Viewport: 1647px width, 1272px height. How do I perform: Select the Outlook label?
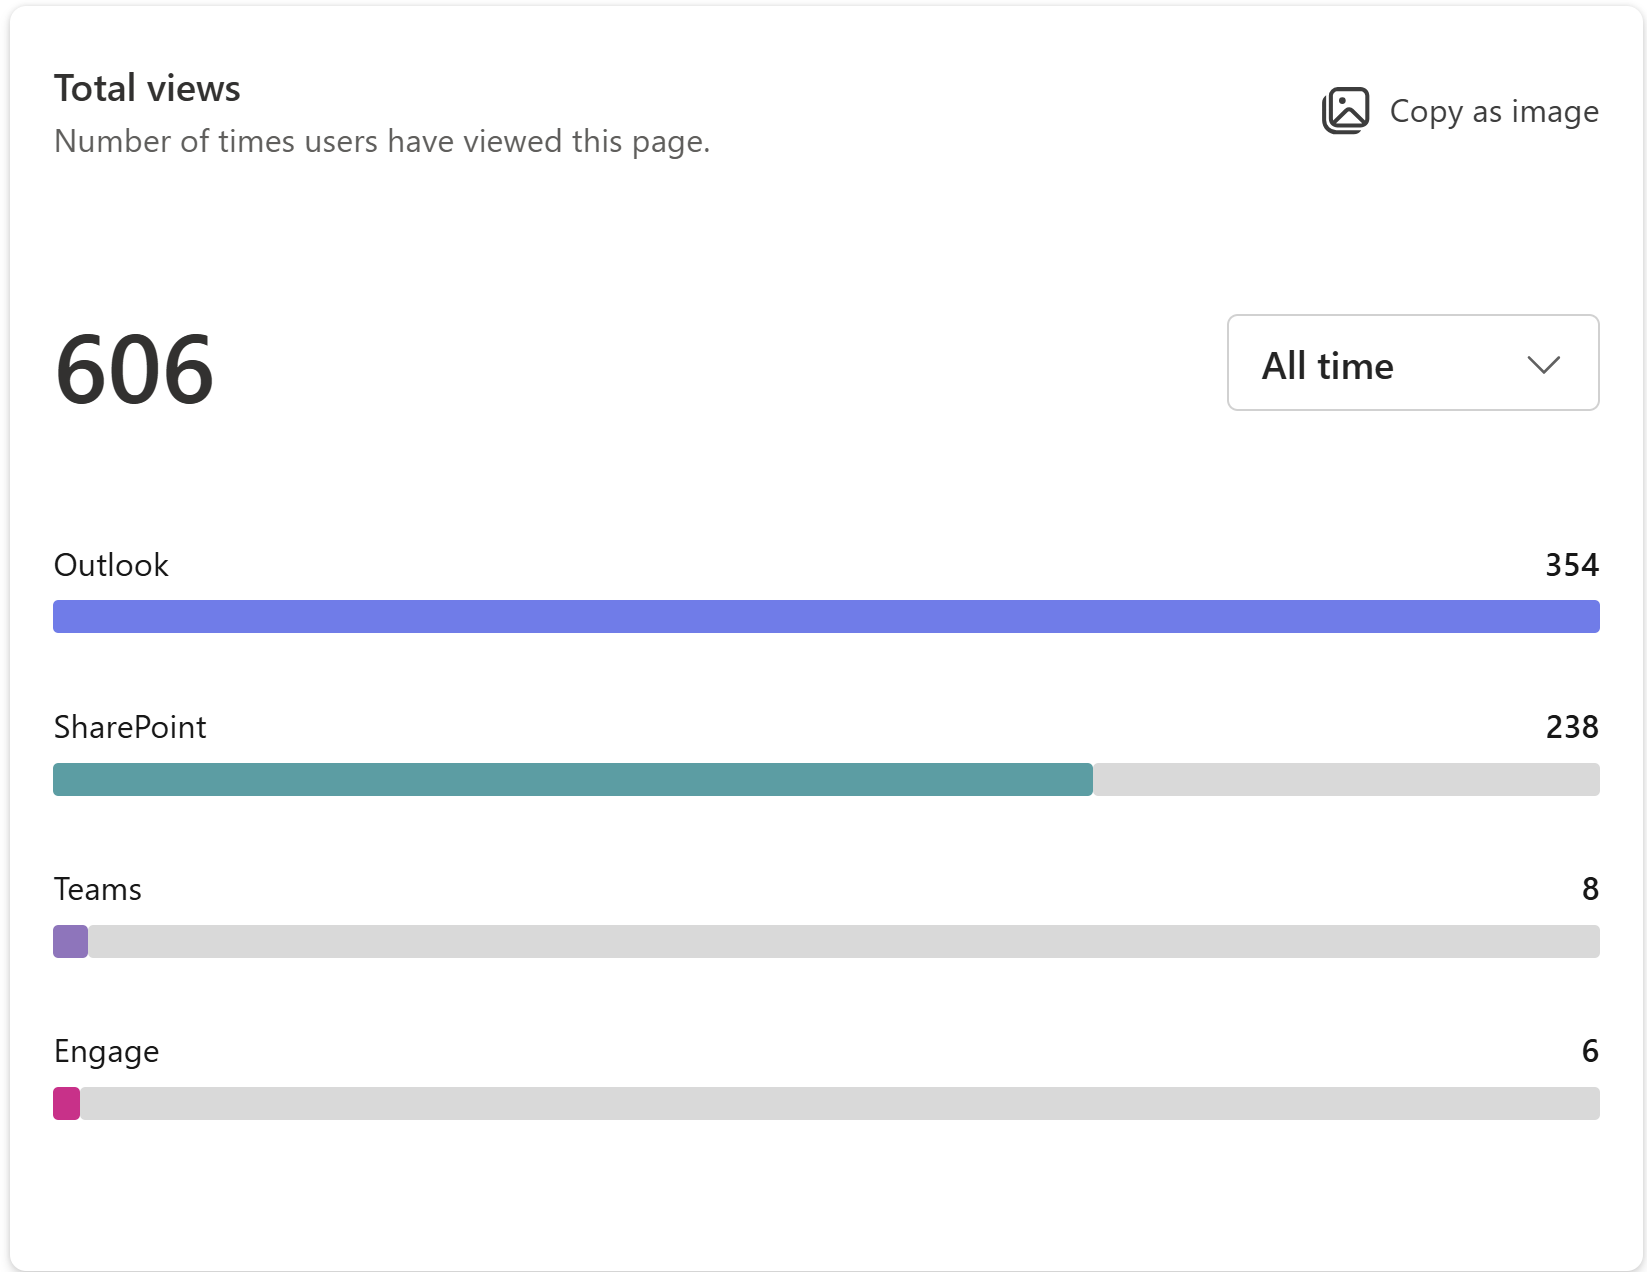click(x=110, y=565)
